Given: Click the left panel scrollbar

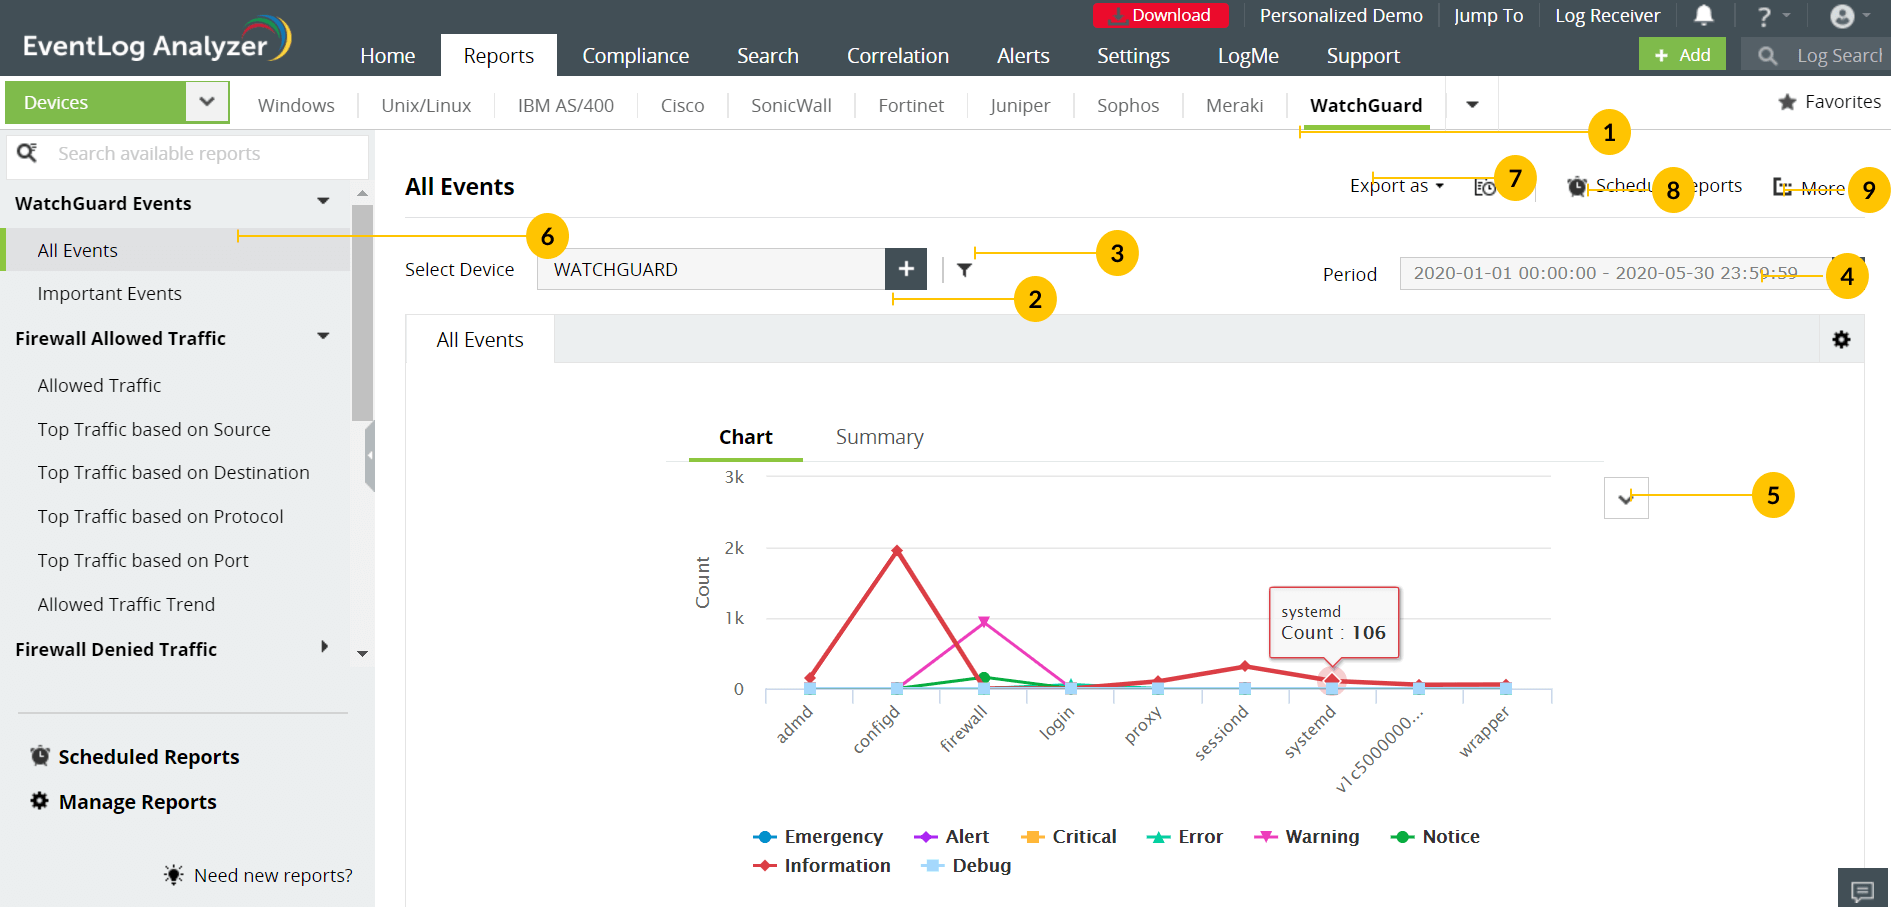Looking at the screenshot, I should tap(362, 312).
